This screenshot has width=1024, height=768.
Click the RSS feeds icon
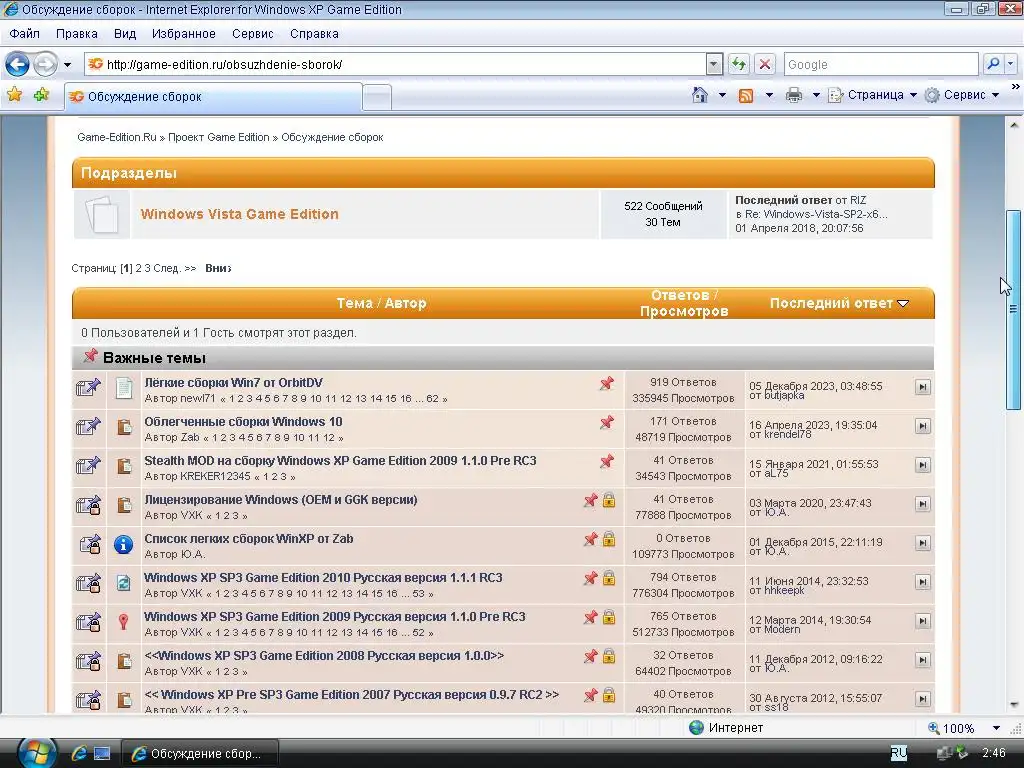(x=746, y=95)
